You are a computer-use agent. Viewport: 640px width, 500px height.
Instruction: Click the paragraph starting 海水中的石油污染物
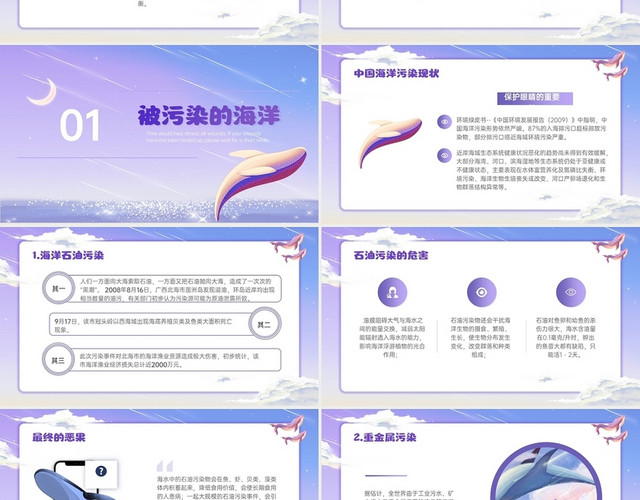(x=217, y=488)
